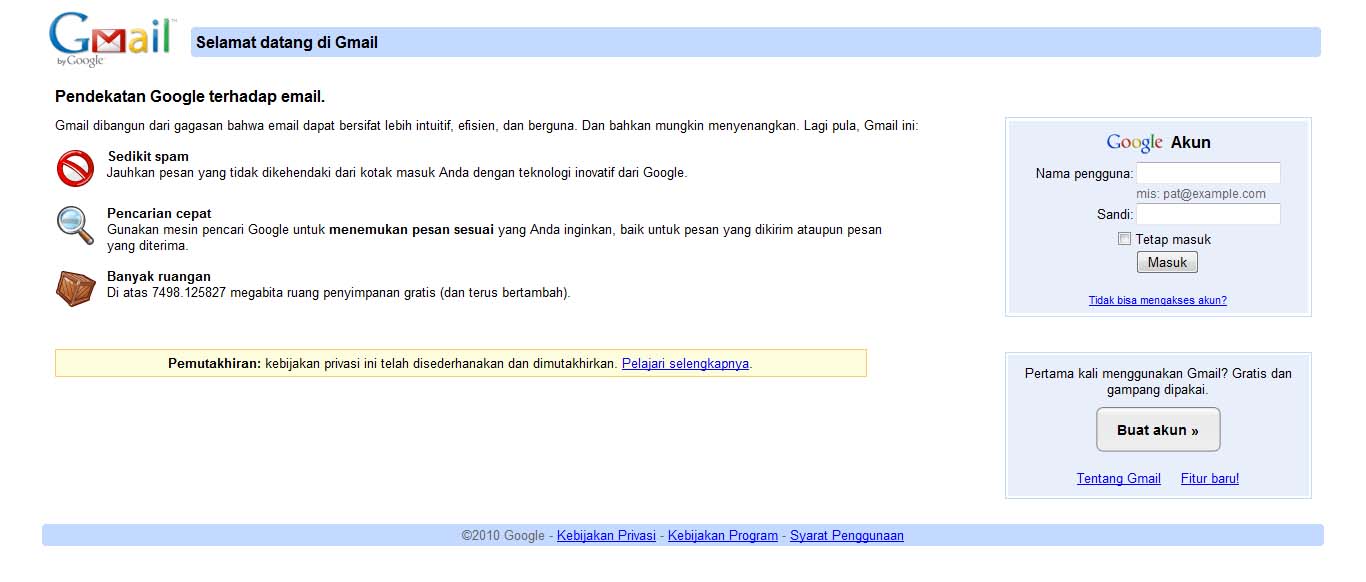Open 'Tidak bisa mengakses akun?' help link
Viewport: 1366px width, 582px height.
click(1156, 300)
